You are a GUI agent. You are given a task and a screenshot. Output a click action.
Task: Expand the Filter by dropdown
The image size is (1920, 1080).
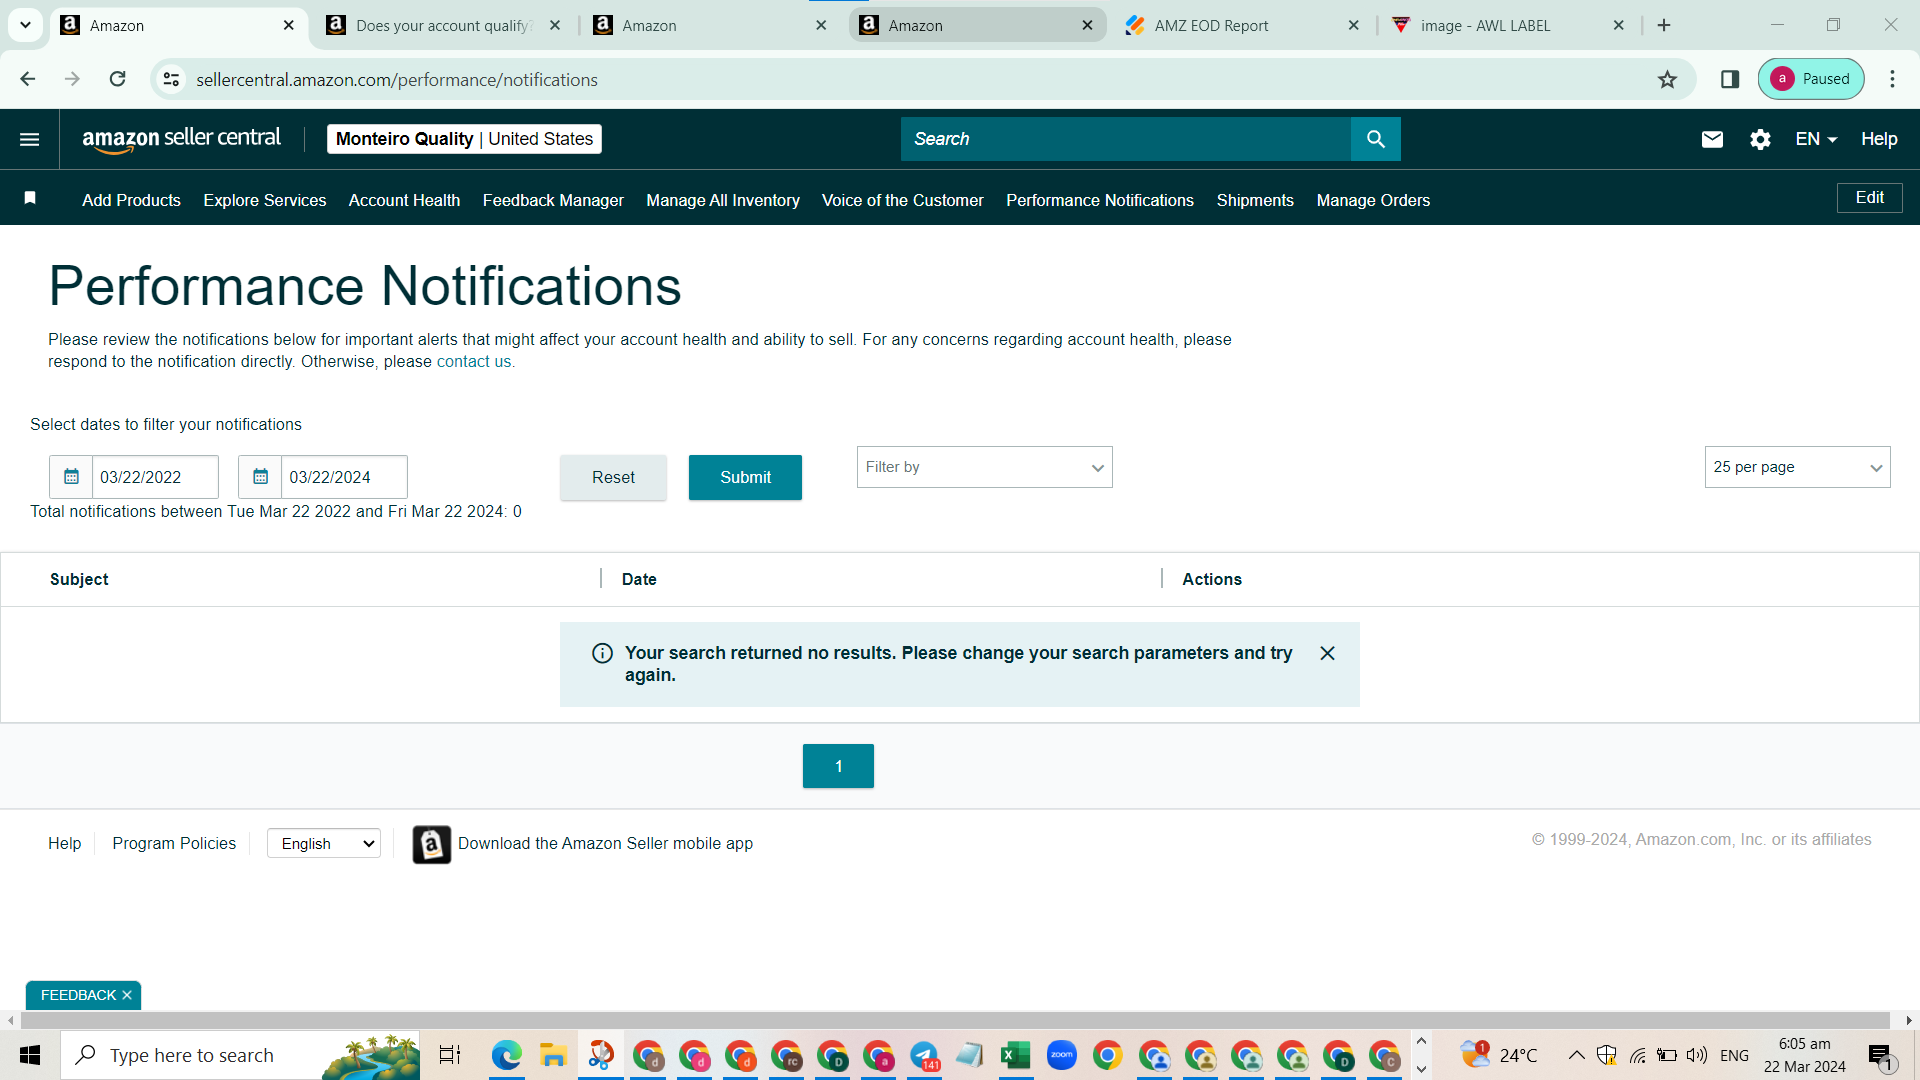(984, 467)
